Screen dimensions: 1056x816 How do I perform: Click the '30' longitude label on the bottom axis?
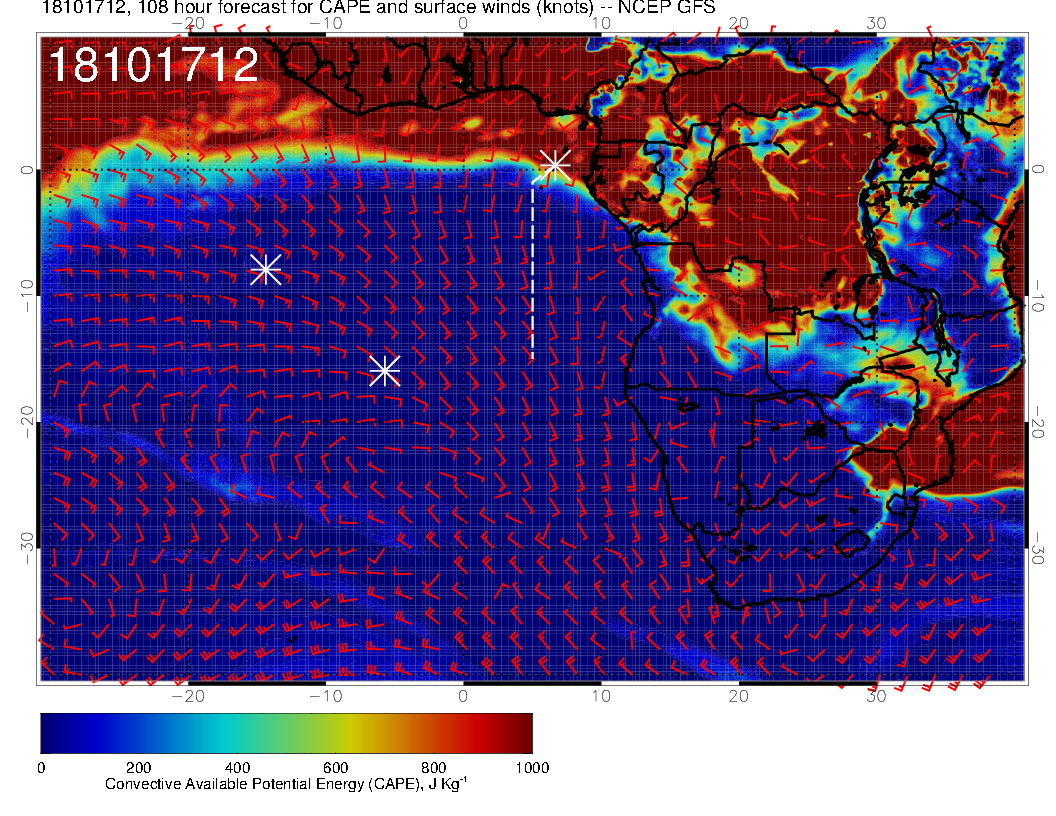click(x=876, y=696)
